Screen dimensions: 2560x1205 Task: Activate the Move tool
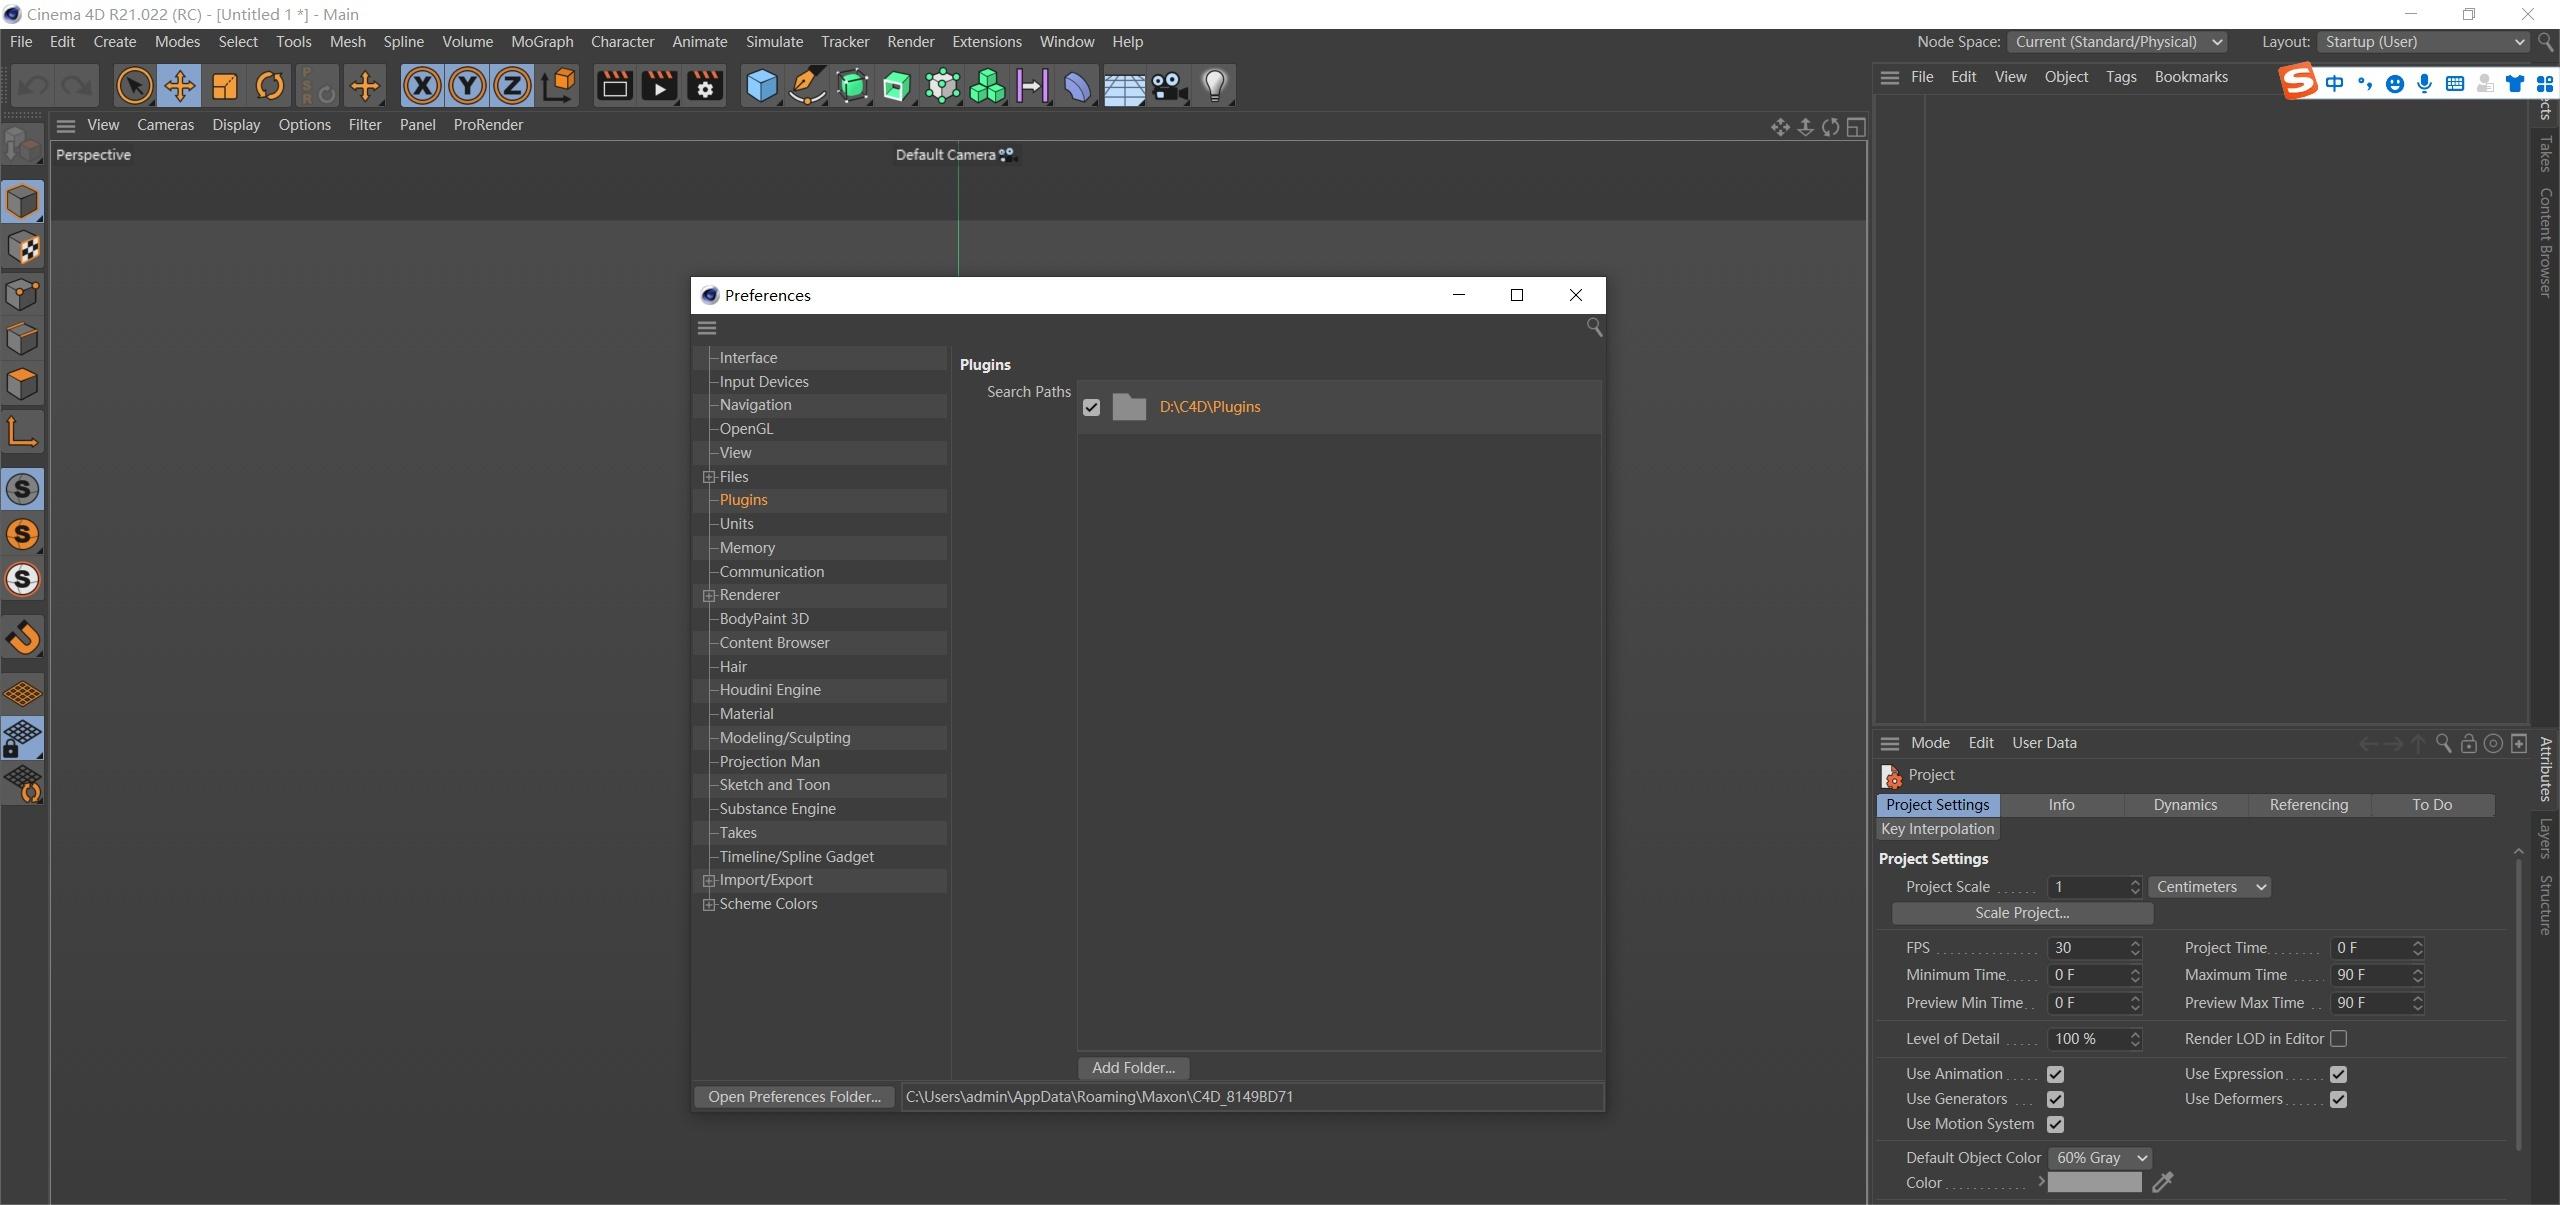click(180, 86)
